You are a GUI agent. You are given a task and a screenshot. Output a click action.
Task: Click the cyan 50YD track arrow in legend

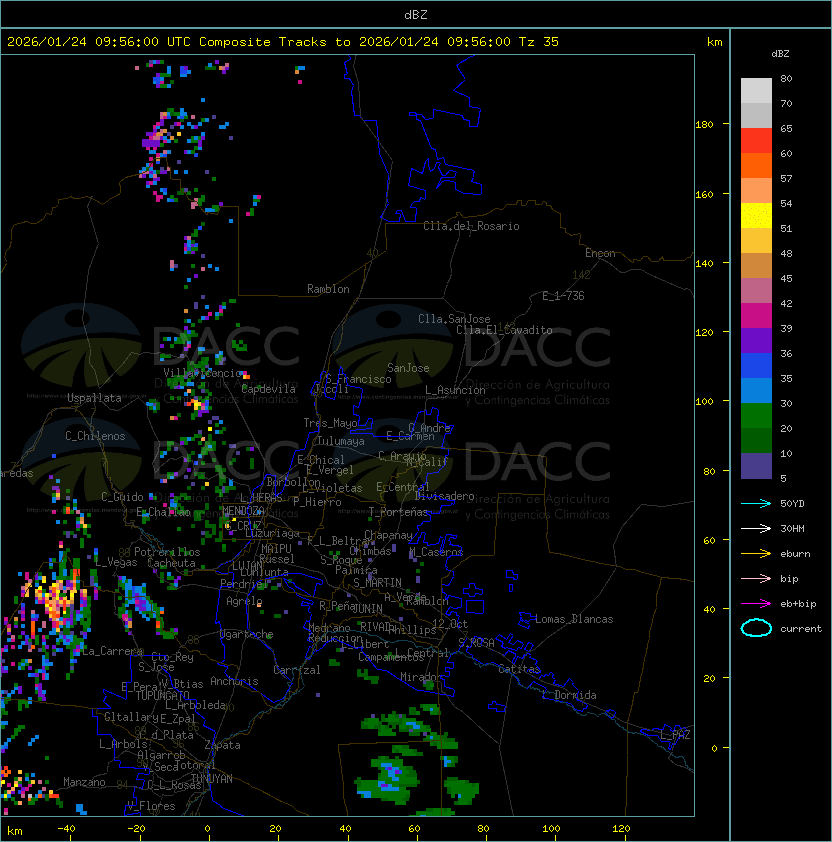(x=756, y=504)
